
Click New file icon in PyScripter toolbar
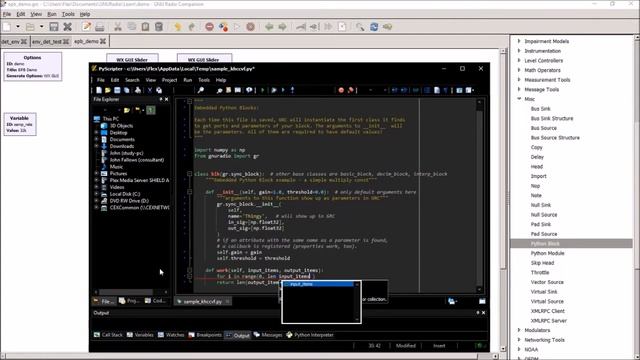point(99,90)
